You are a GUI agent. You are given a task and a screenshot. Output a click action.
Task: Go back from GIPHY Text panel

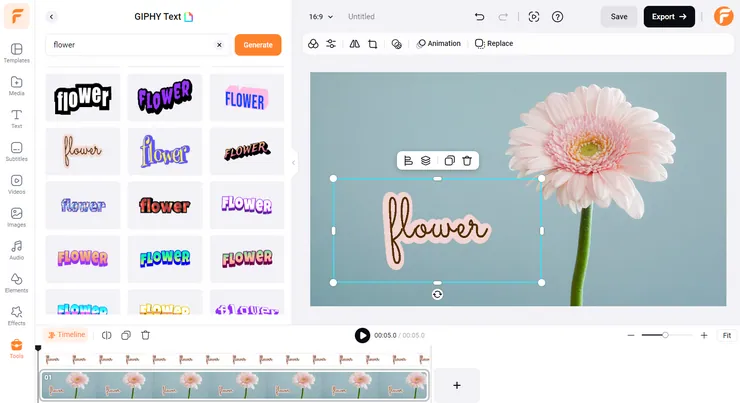pyautogui.click(x=51, y=17)
